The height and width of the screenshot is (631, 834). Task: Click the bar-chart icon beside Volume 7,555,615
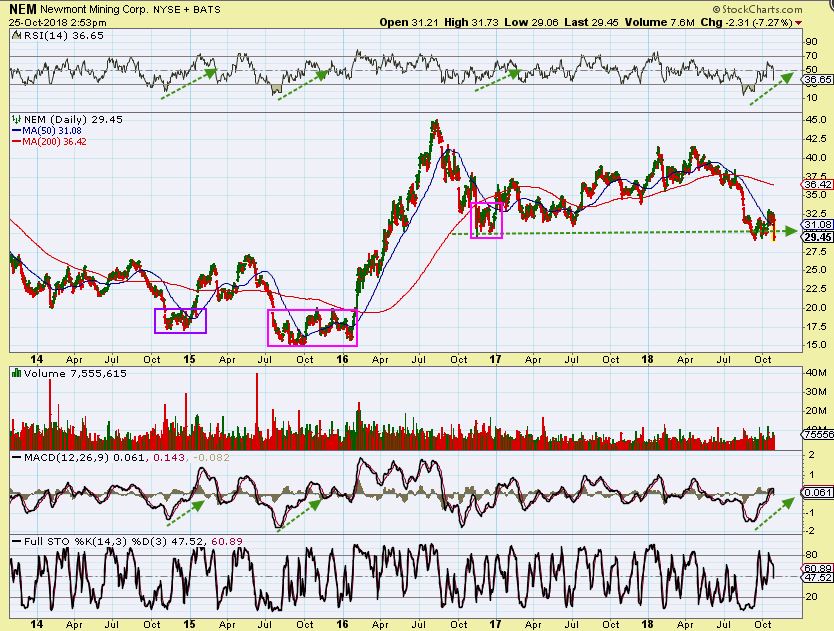pyautogui.click(x=16, y=373)
